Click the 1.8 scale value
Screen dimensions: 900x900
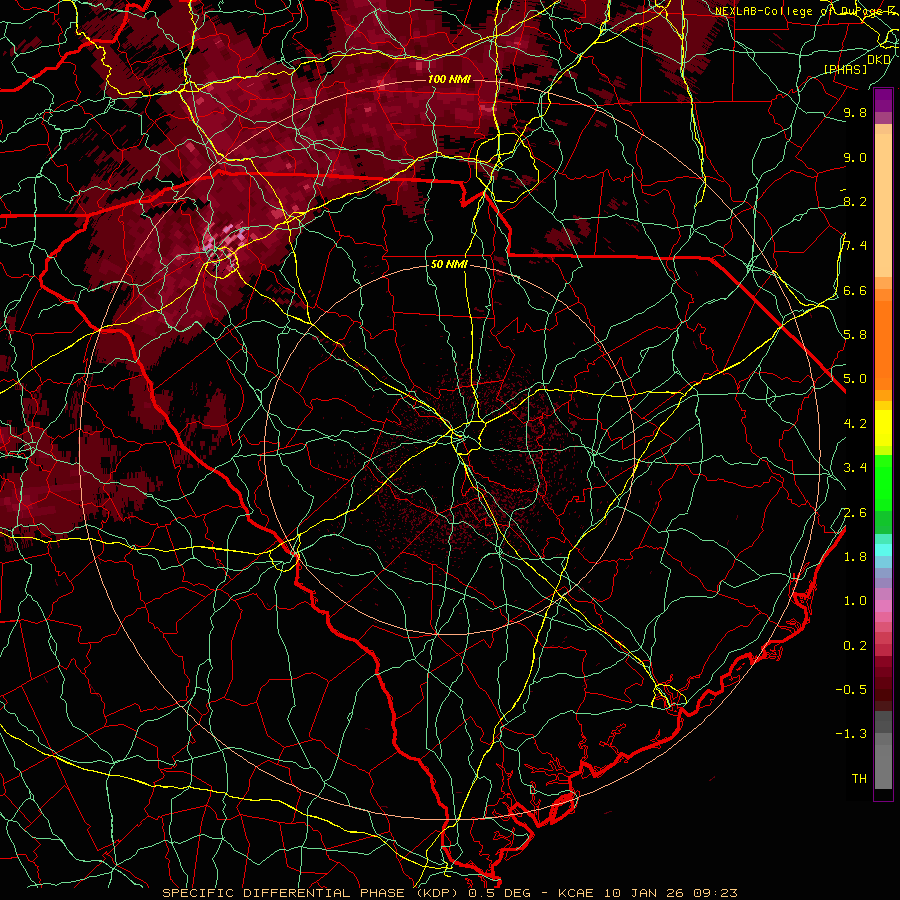(855, 557)
